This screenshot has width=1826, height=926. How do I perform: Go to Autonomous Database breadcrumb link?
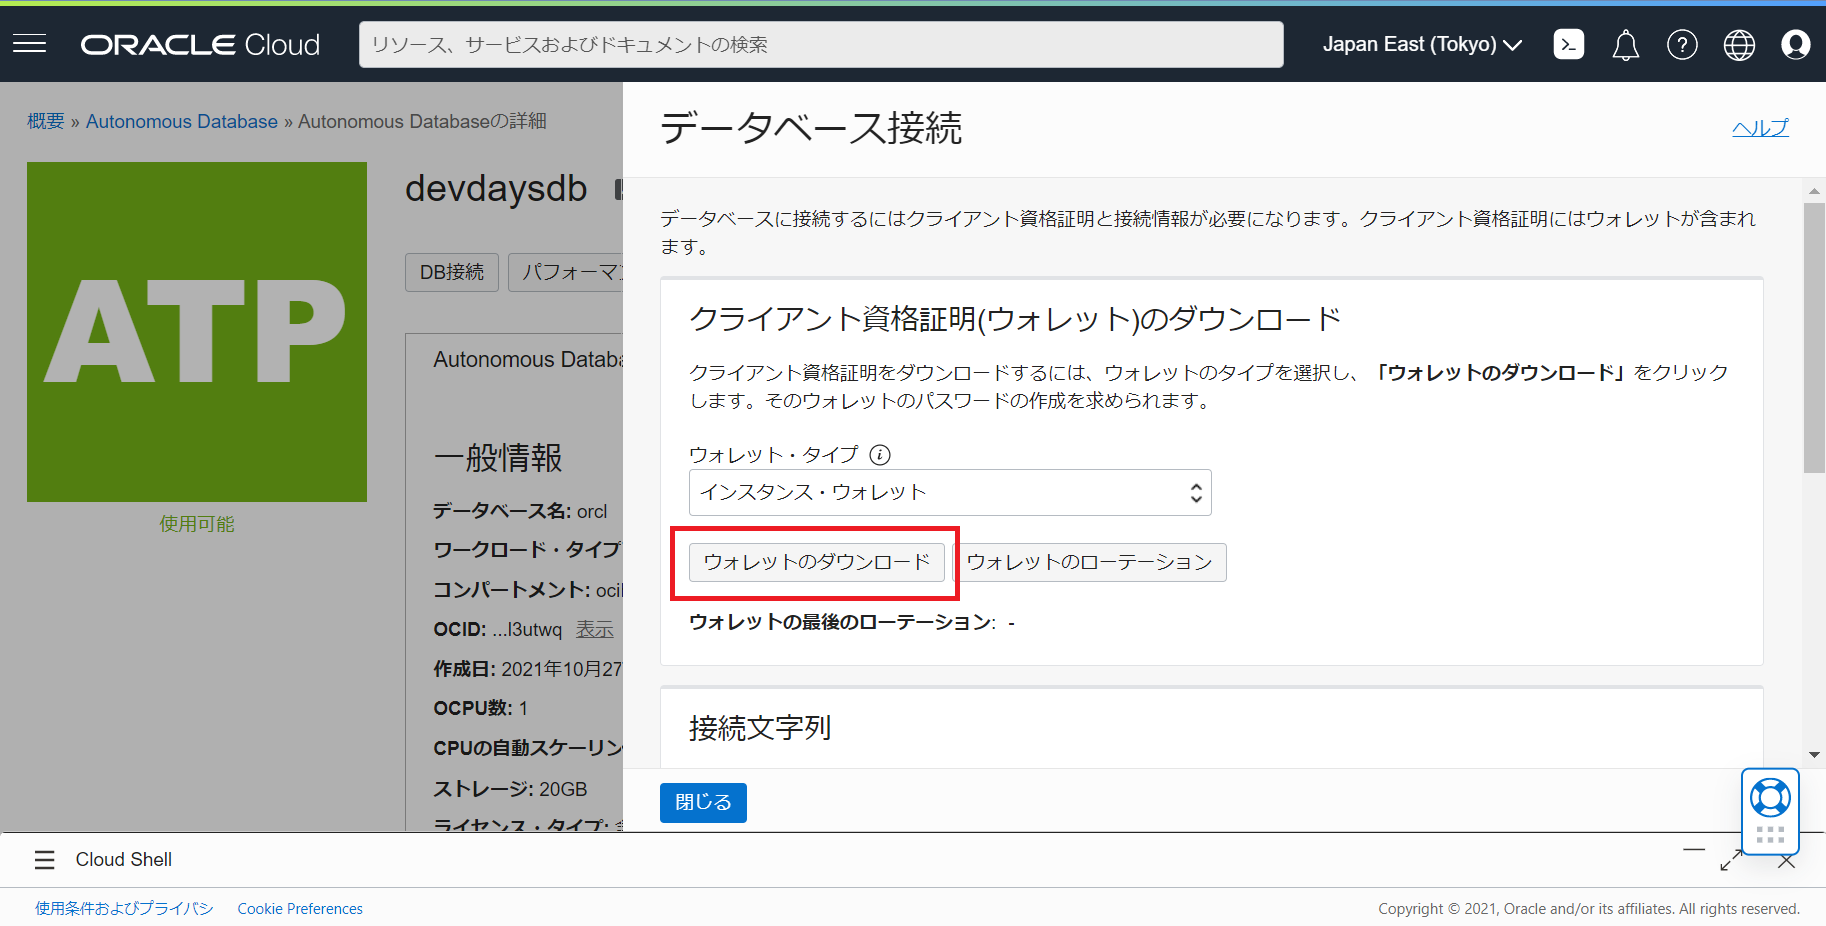181,121
